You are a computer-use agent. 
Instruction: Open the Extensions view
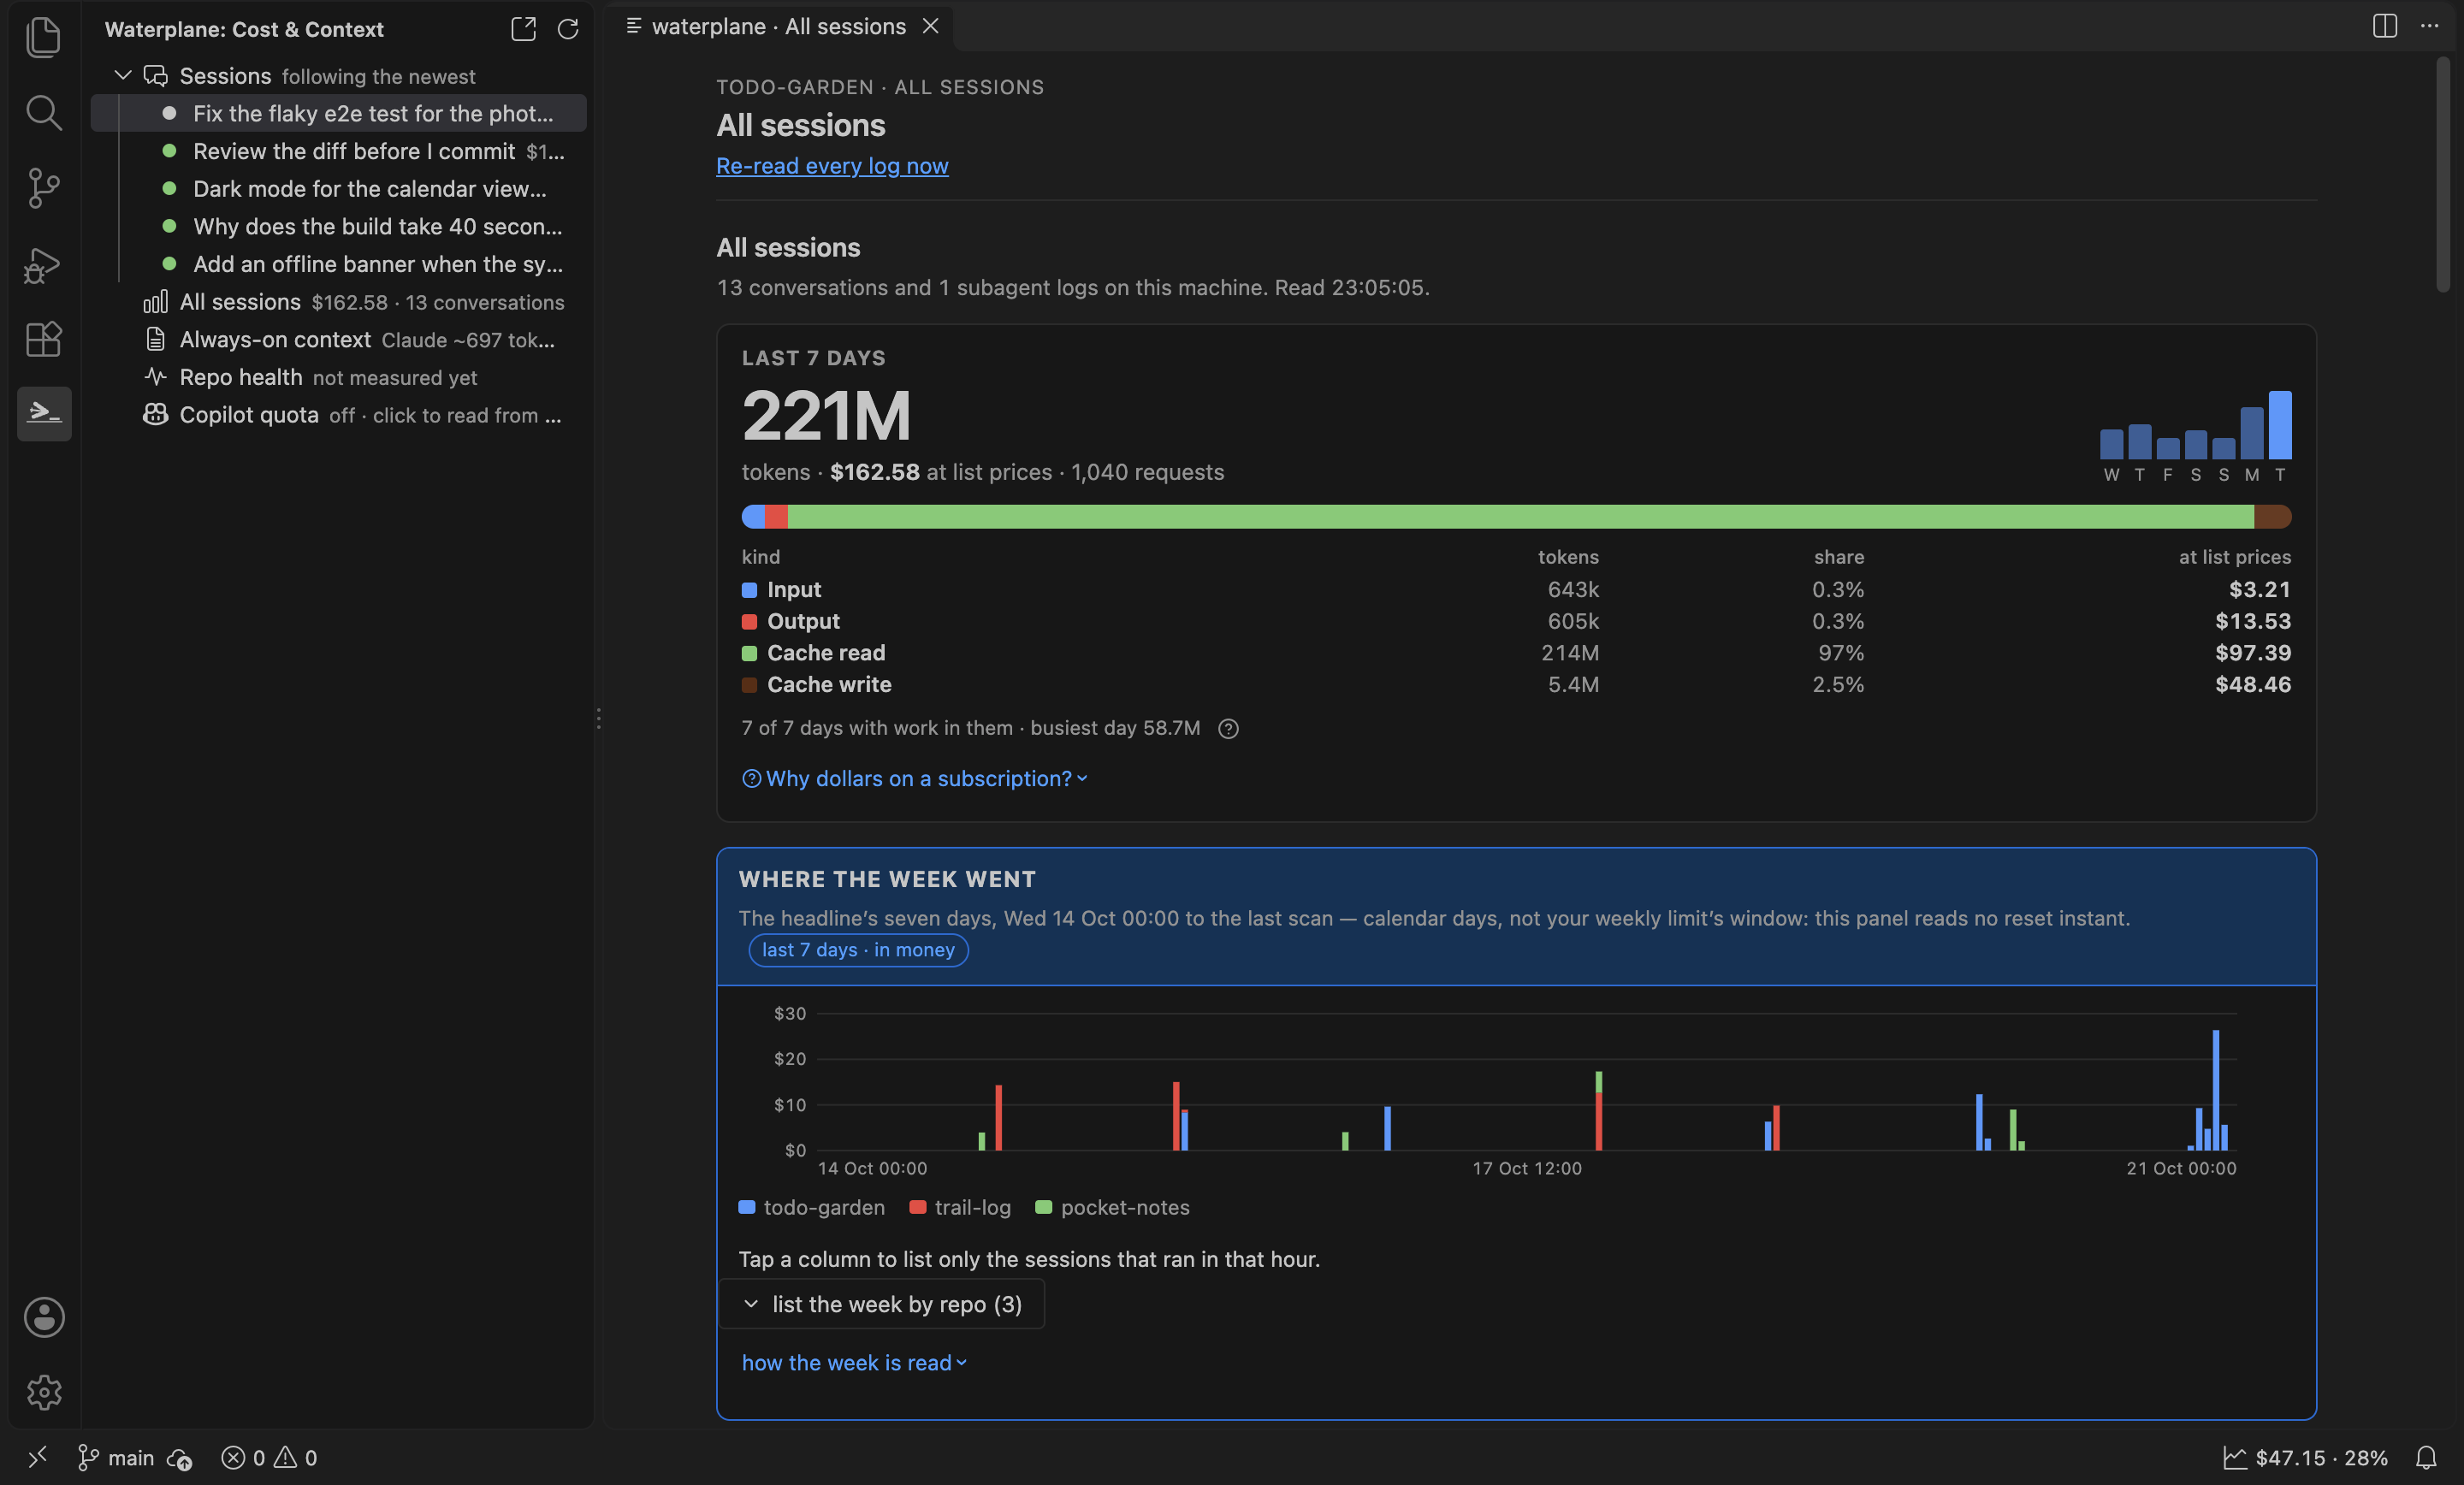click(43, 339)
